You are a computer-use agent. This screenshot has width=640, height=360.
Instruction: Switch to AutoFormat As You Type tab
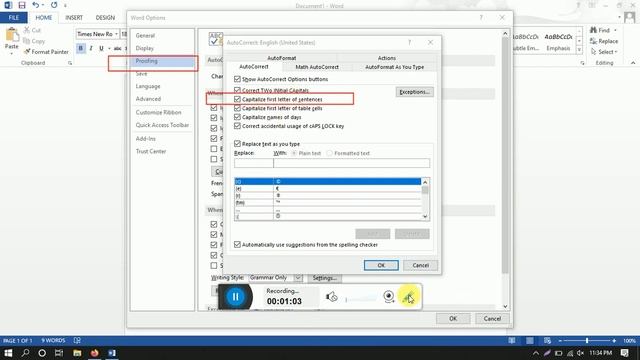394,67
